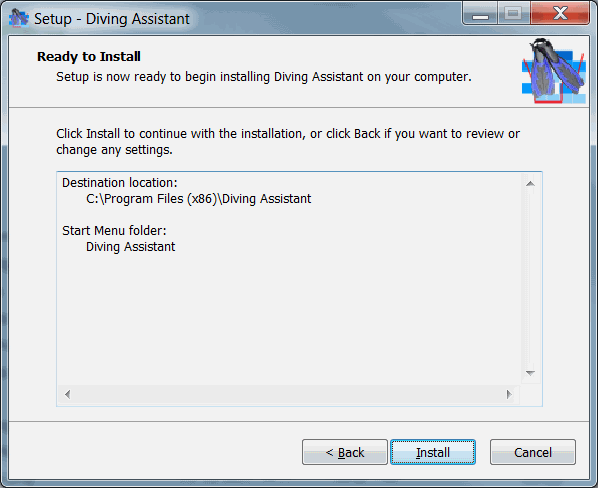This screenshot has width=598, height=488.
Task: Select the "Destination location:" line
Action: (x=120, y=183)
